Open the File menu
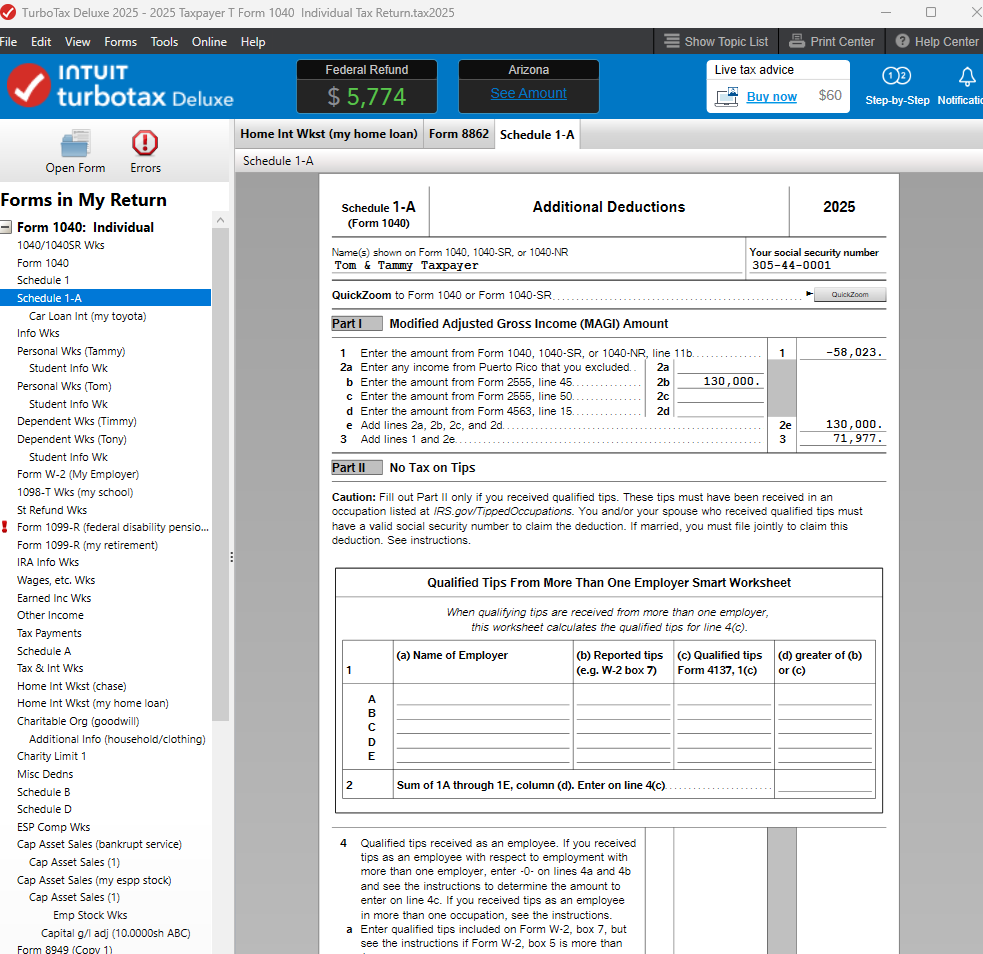Viewport: 983px width, 954px height. click(x=8, y=41)
